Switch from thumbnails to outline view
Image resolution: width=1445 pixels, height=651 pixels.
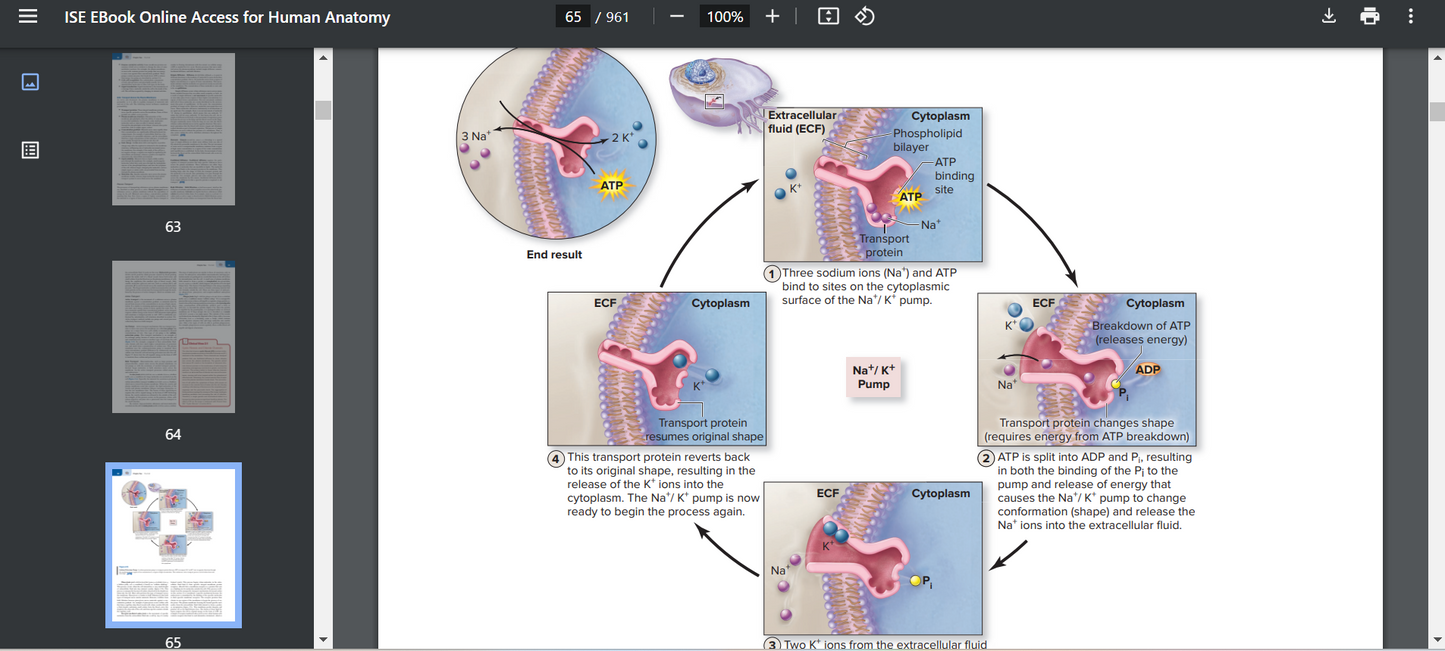tap(30, 149)
